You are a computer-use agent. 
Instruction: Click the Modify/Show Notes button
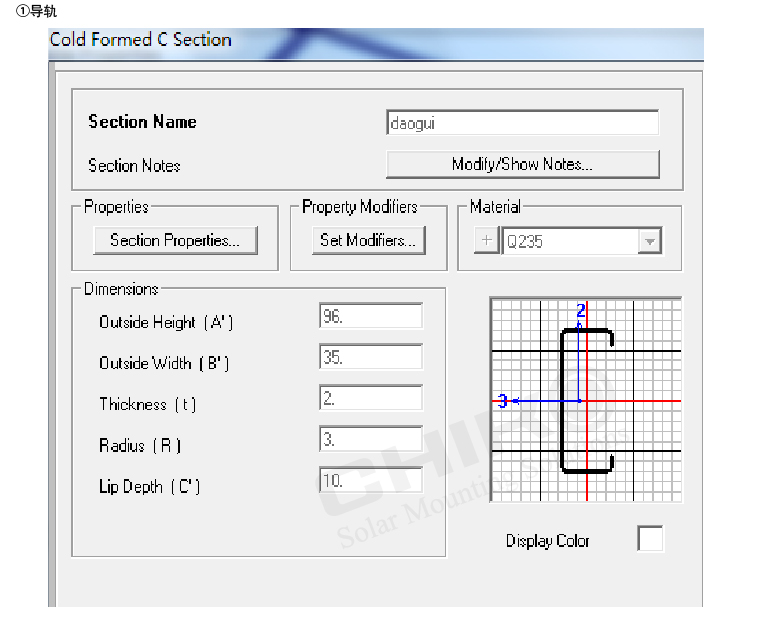[522, 164]
